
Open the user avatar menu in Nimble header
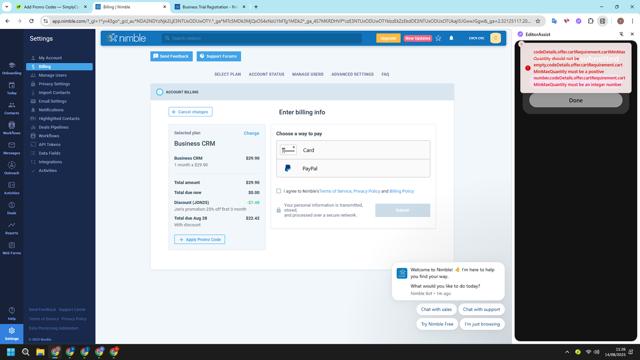click(496, 38)
